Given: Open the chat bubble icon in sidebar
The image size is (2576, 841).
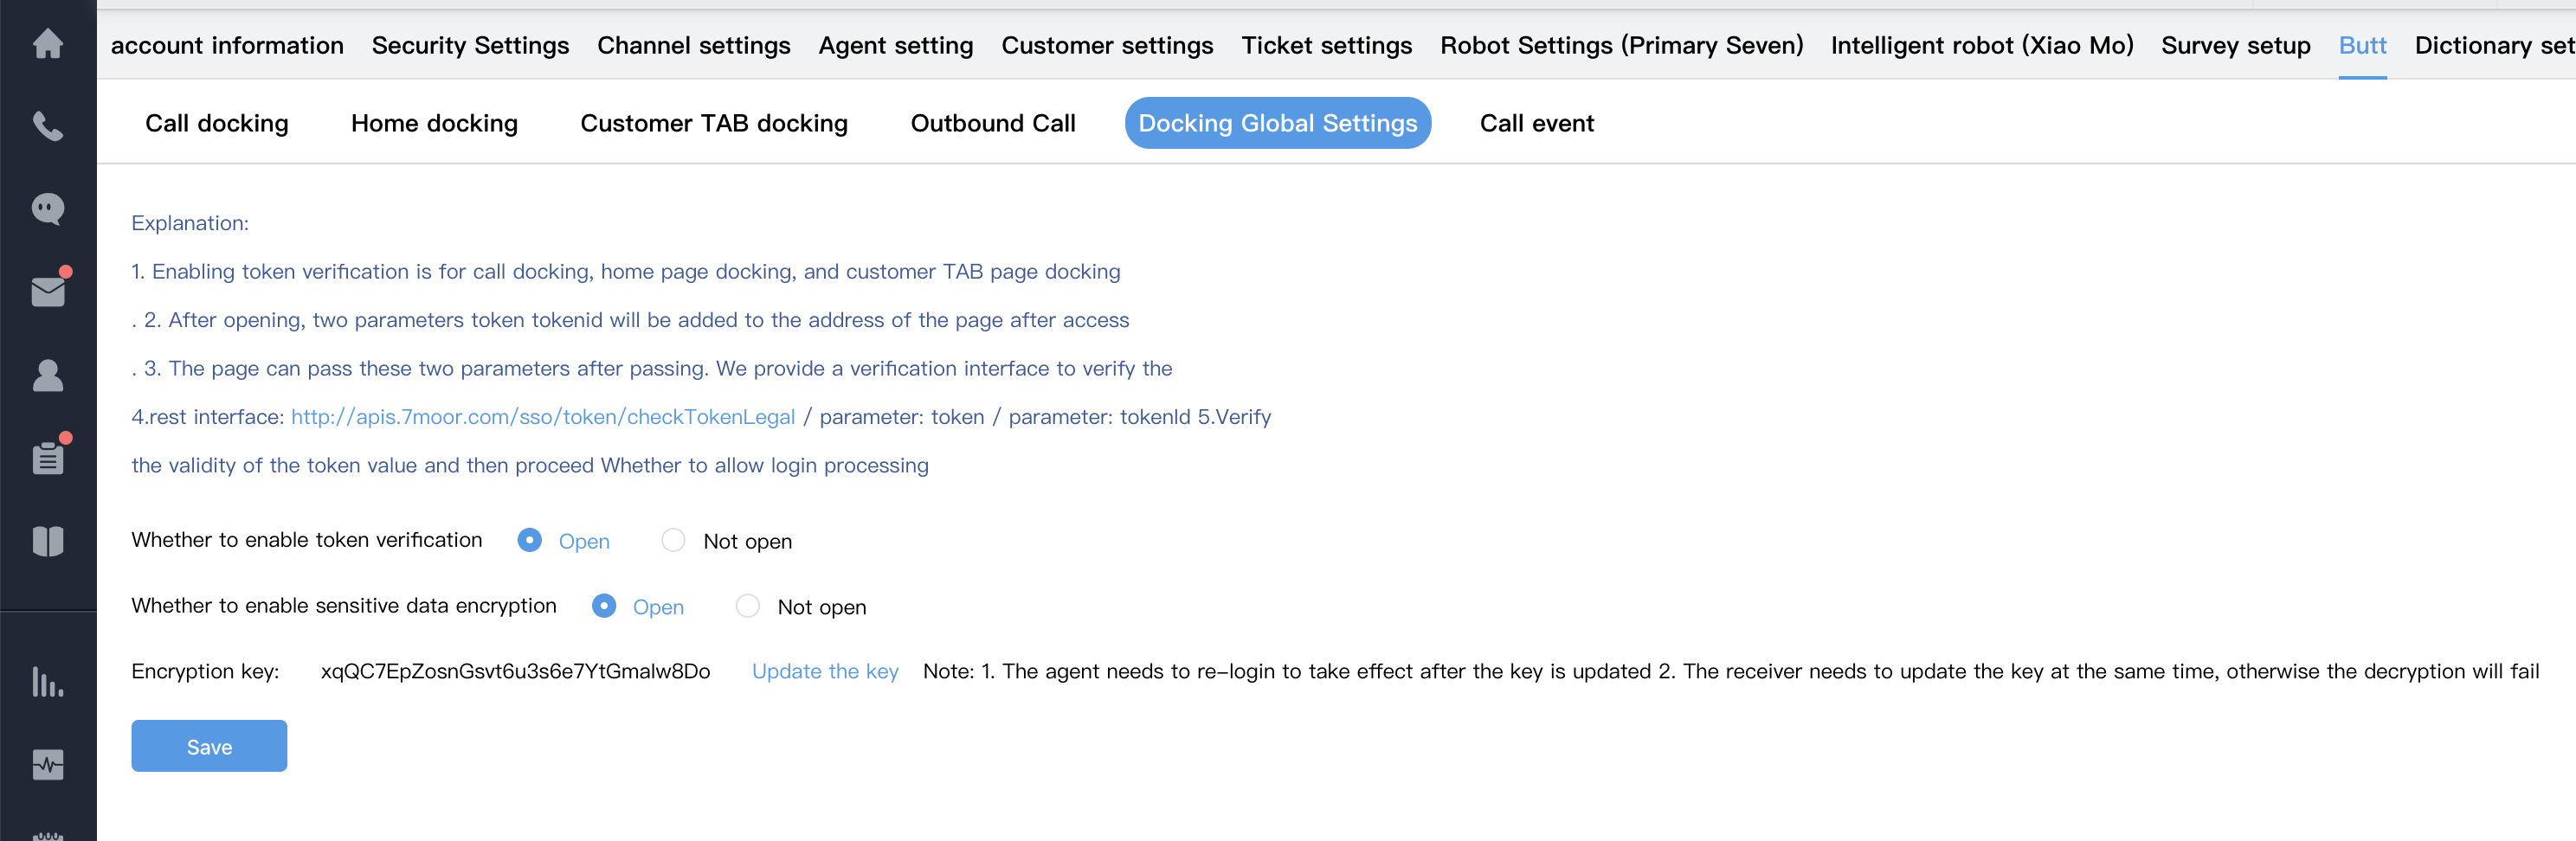Looking at the screenshot, I should (x=48, y=209).
